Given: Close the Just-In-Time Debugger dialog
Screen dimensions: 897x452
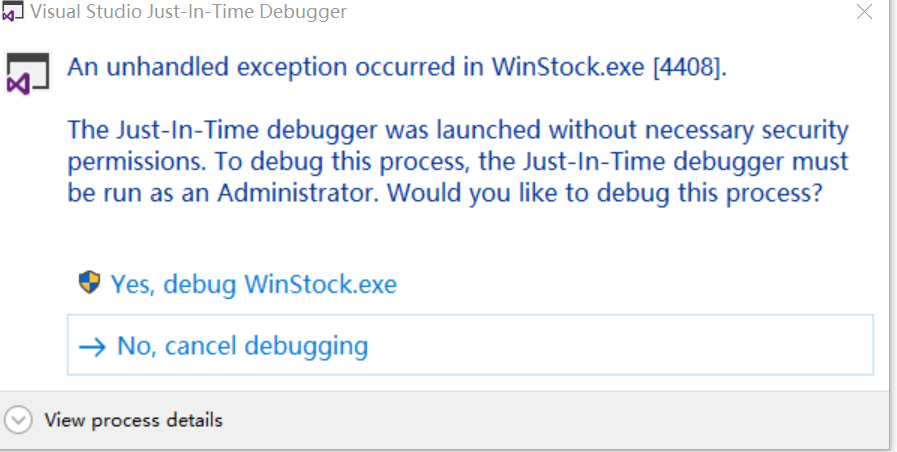Looking at the screenshot, I should 866,12.
